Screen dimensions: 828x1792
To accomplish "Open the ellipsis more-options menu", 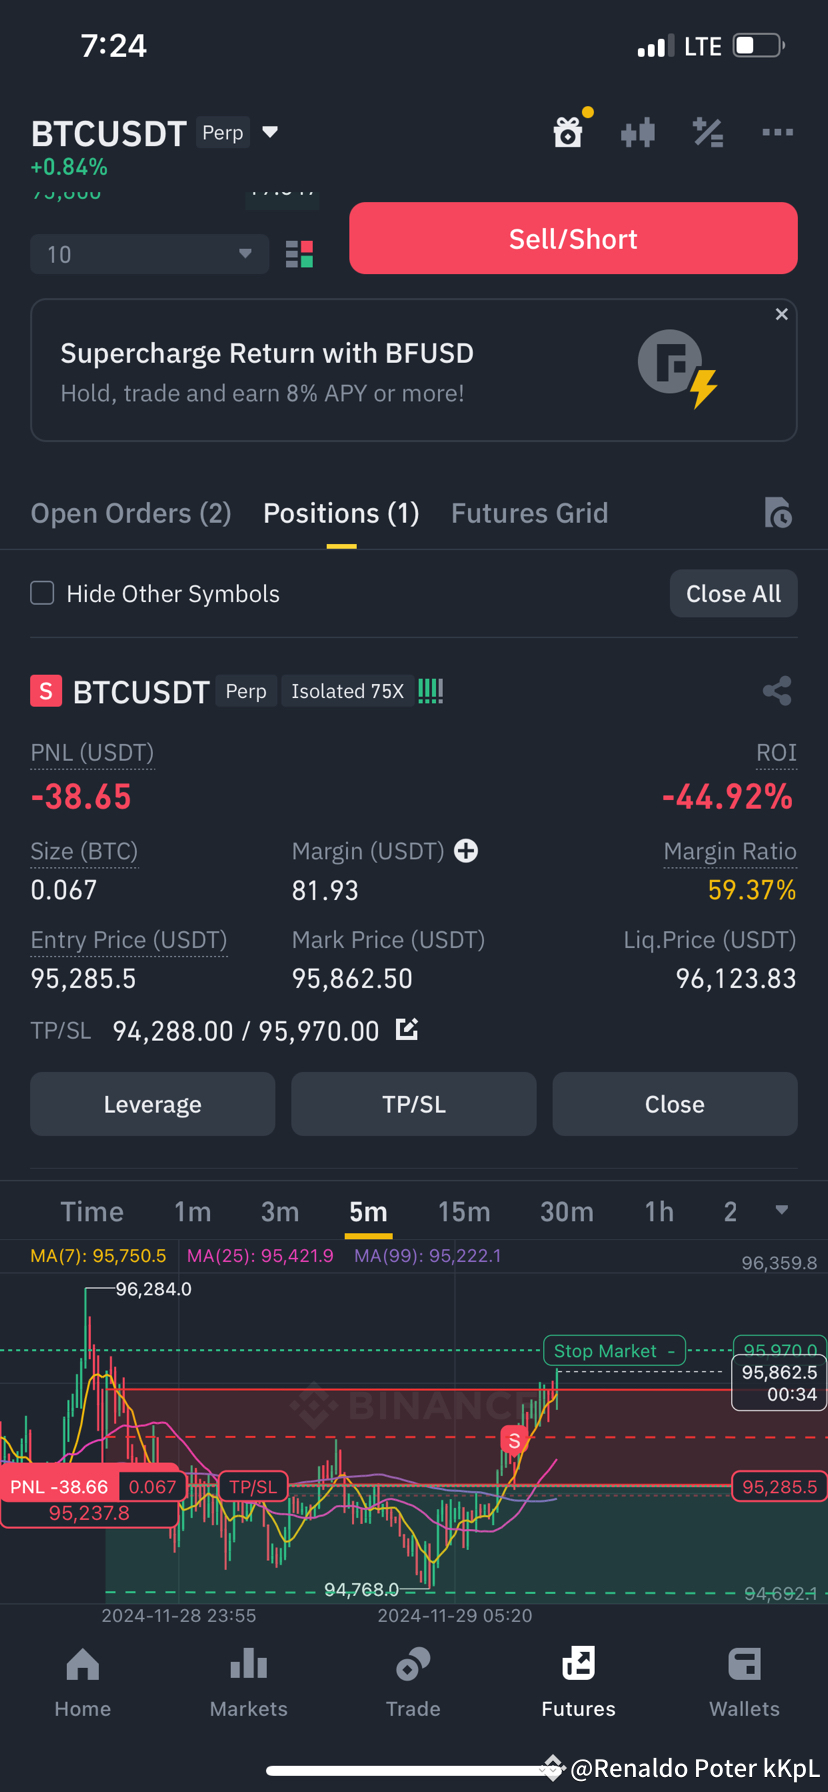I will 778,132.
